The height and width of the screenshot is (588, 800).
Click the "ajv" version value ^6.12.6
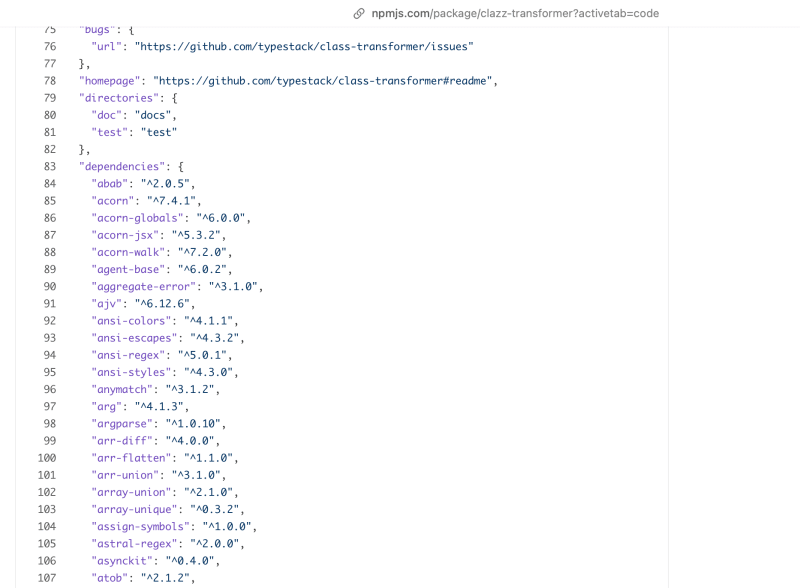[162, 304]
